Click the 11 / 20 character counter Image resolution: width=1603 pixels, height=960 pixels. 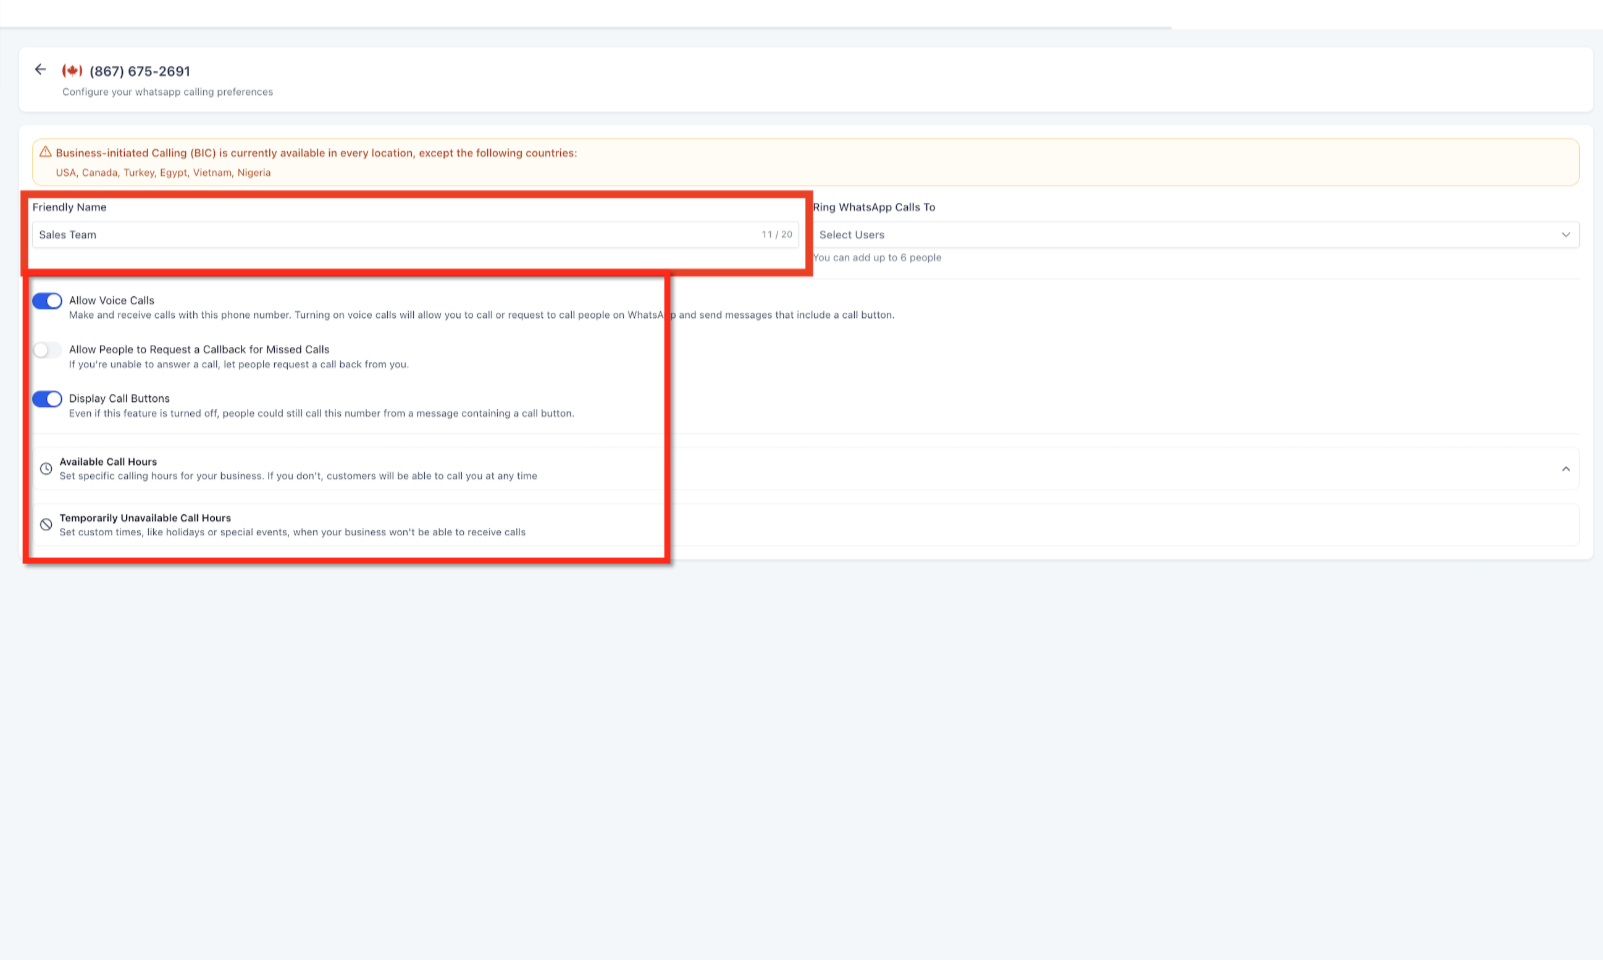(777, 235)
